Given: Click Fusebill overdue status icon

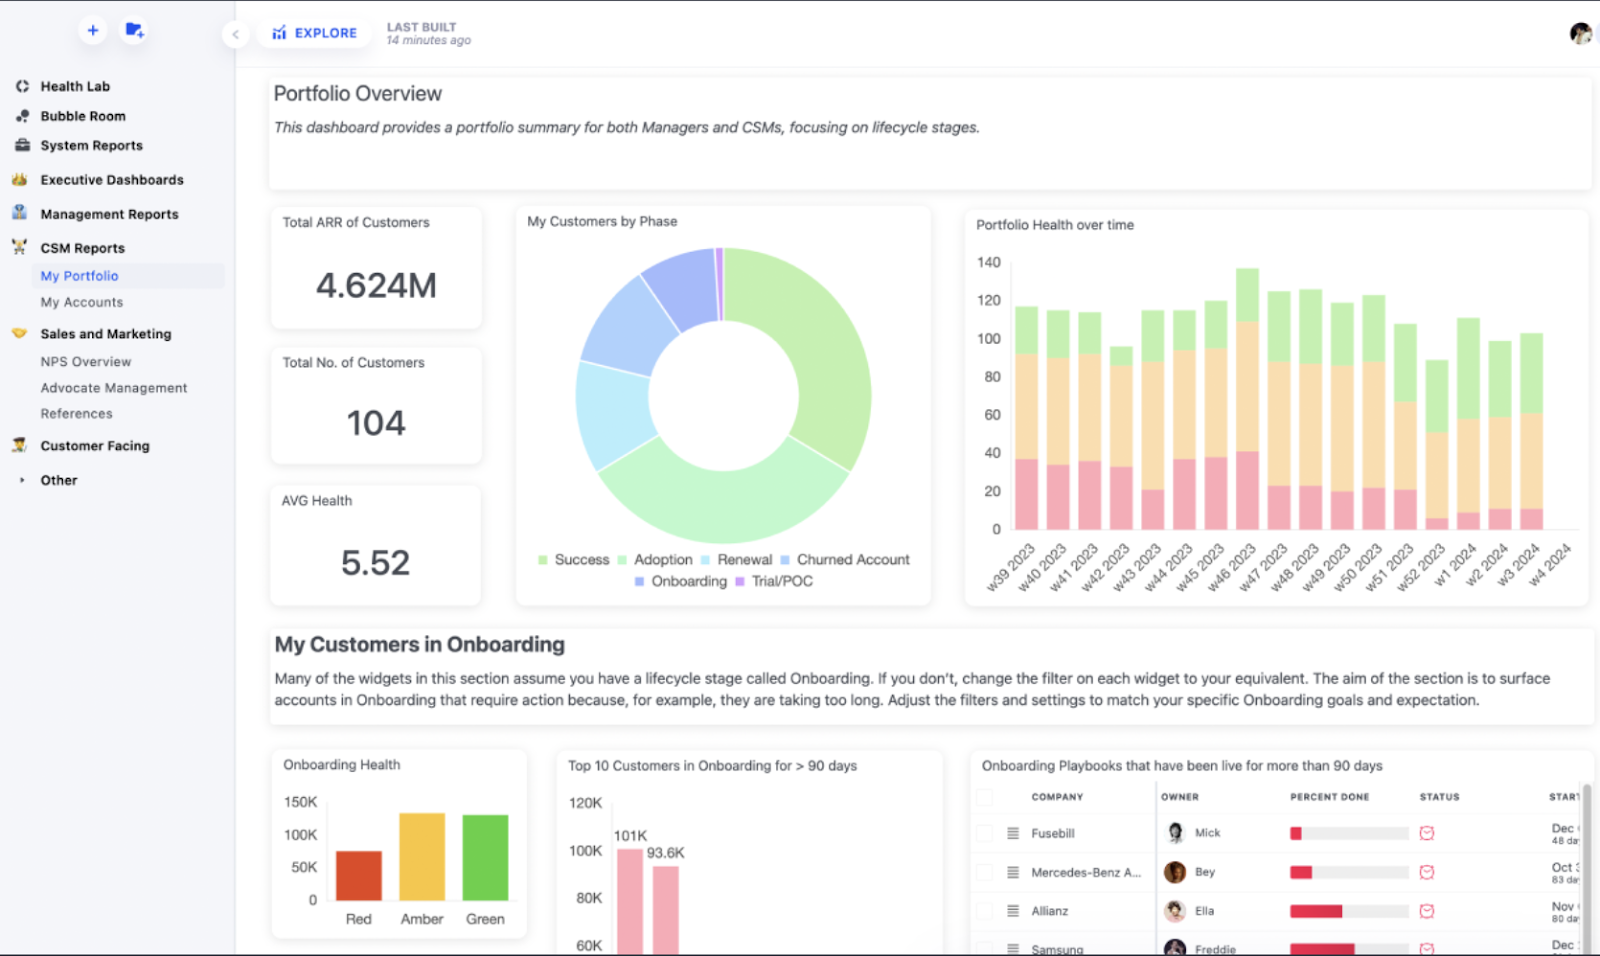Looking at the screenshot, I should coord(1427,833).
